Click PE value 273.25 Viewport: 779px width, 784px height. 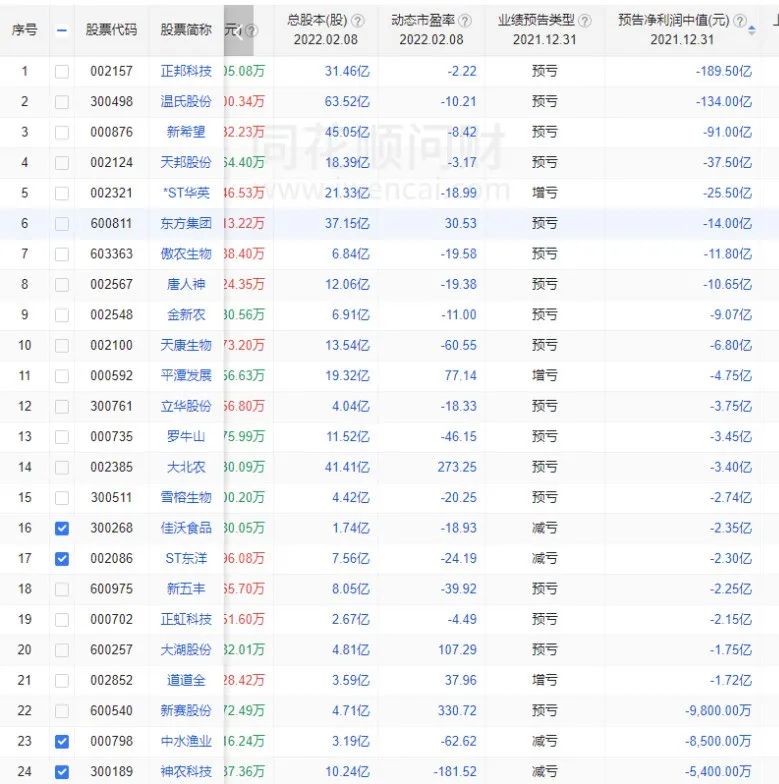[x=457, y=467]
